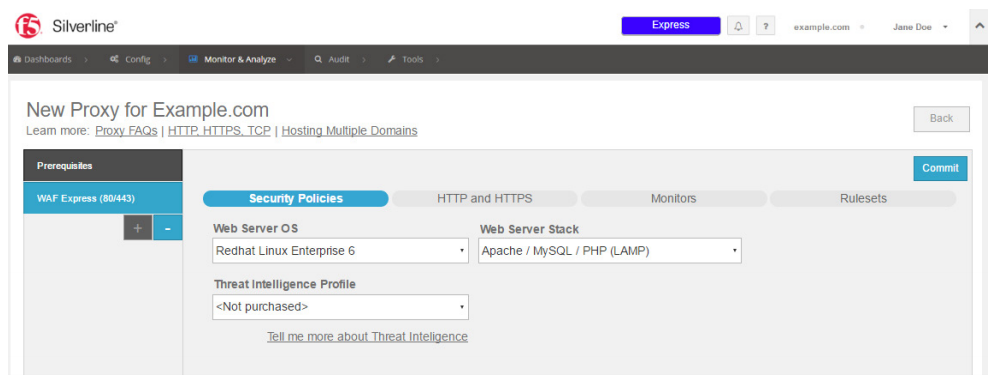Open the Threat Intelligence Profile dropdown
This screenshot has width=996, height=383.
tap(340, 307)
